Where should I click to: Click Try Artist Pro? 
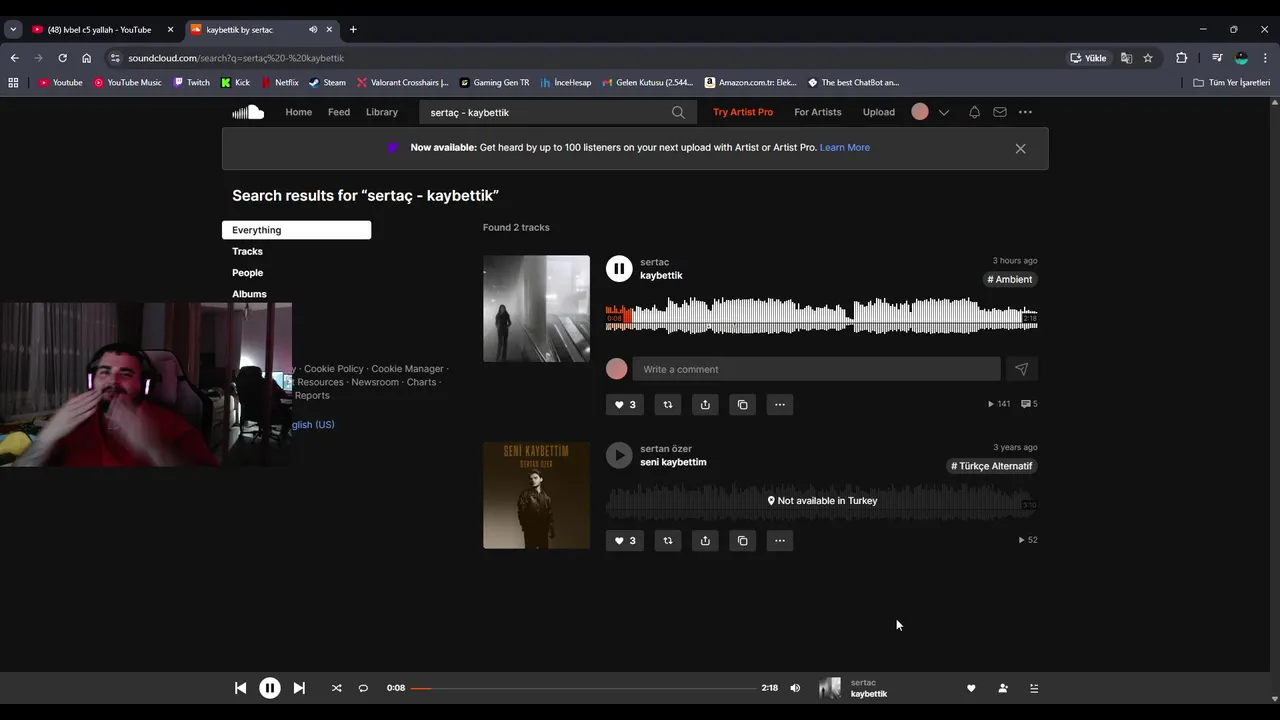pos(743,112)
